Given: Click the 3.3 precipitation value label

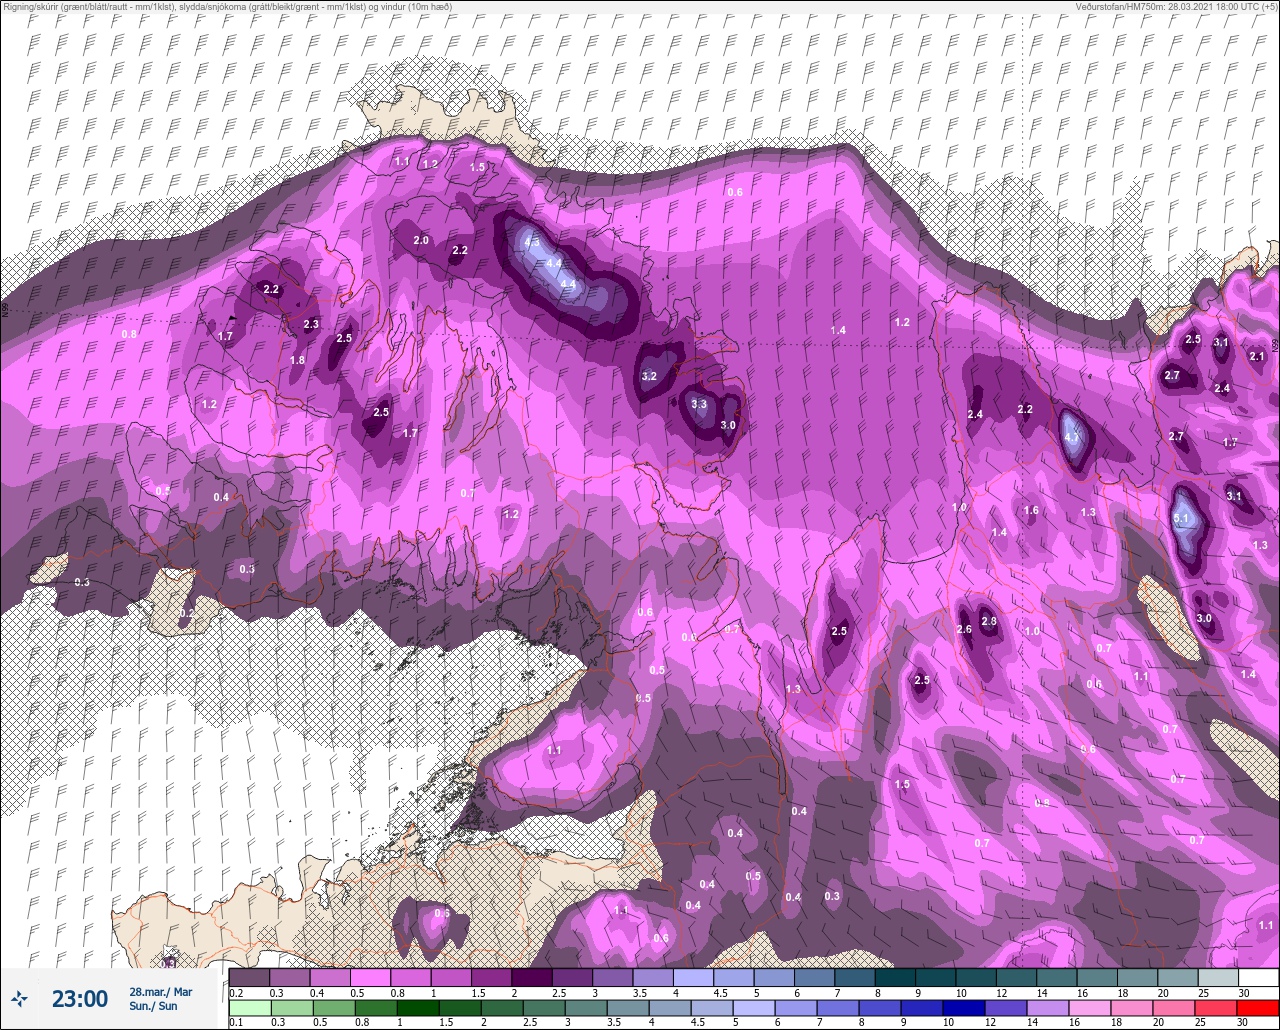Looking at the screenshot, I should 699,404.
